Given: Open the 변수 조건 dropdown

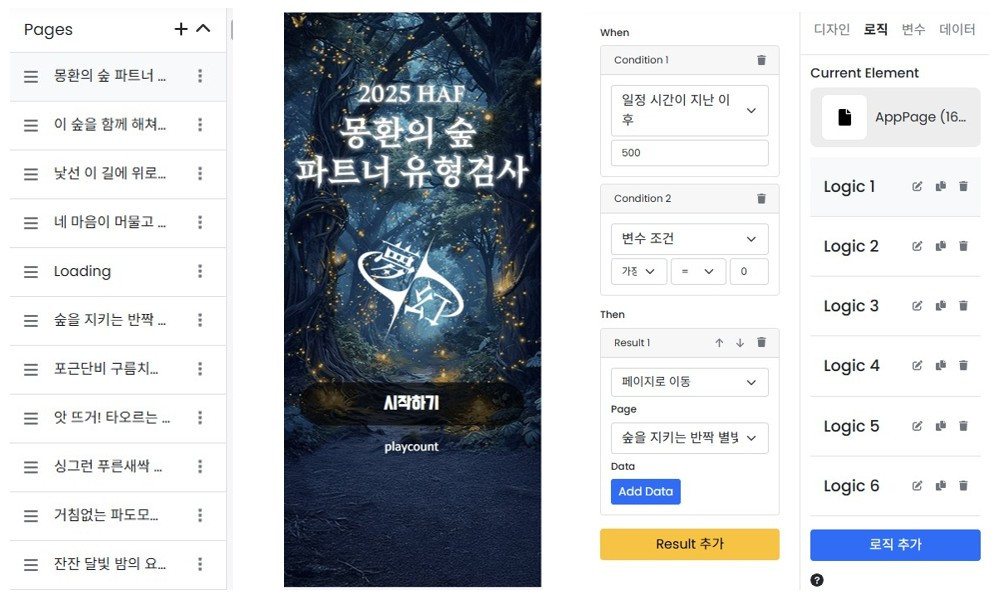Looking at the screenshot, I should (x=690, y=239).
